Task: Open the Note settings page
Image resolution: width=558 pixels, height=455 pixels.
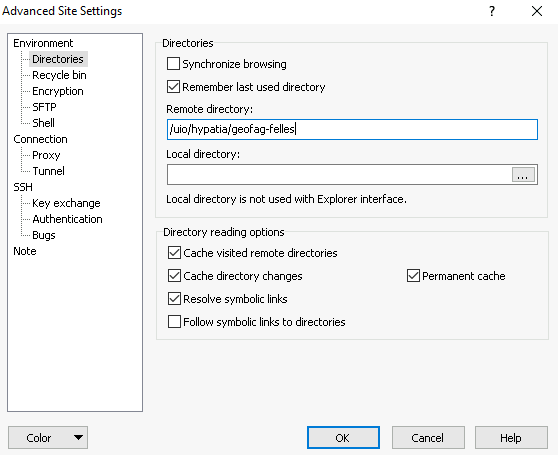Action: point(25,251)
